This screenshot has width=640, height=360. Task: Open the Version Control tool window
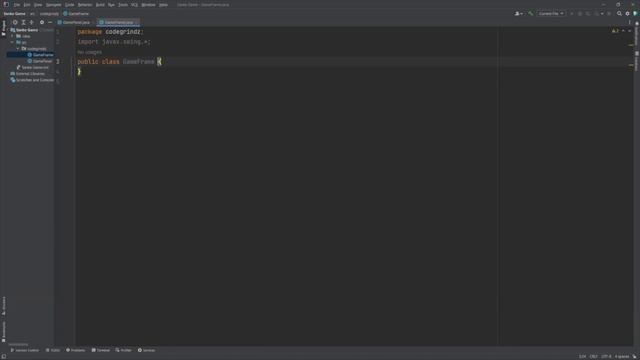pos(24,350)
